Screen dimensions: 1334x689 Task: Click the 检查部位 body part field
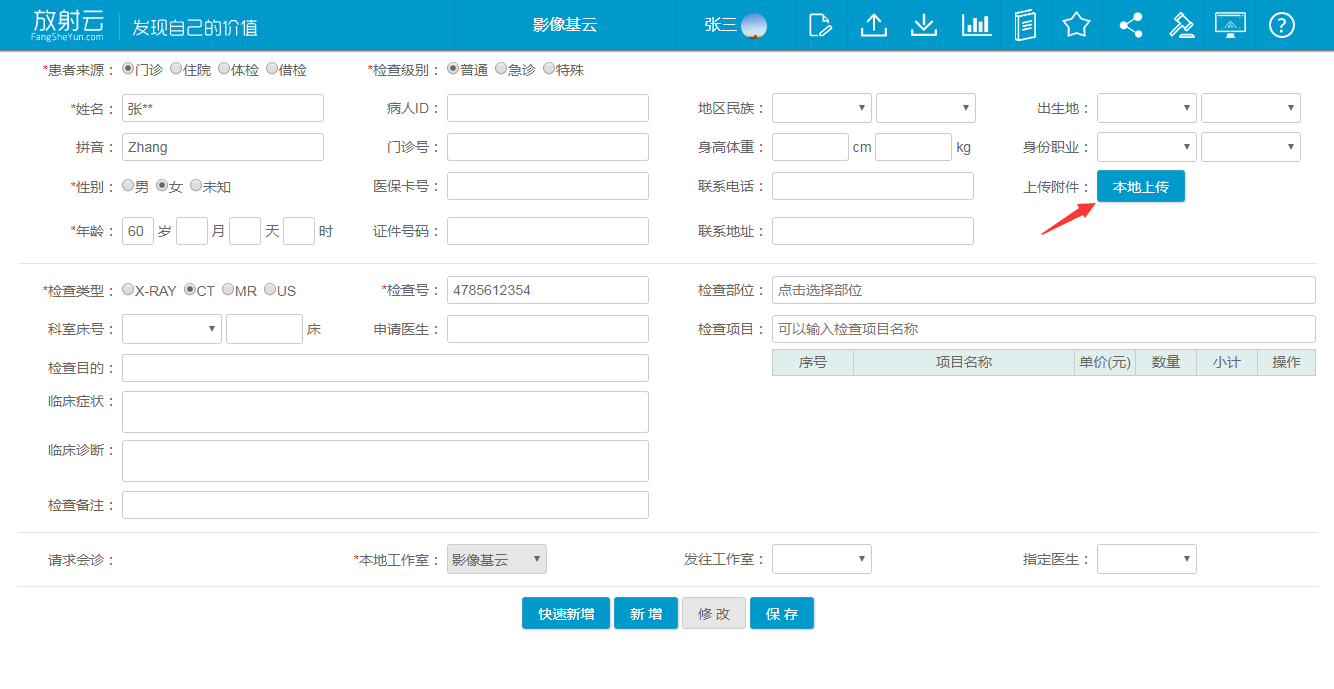coord(1043,290)
